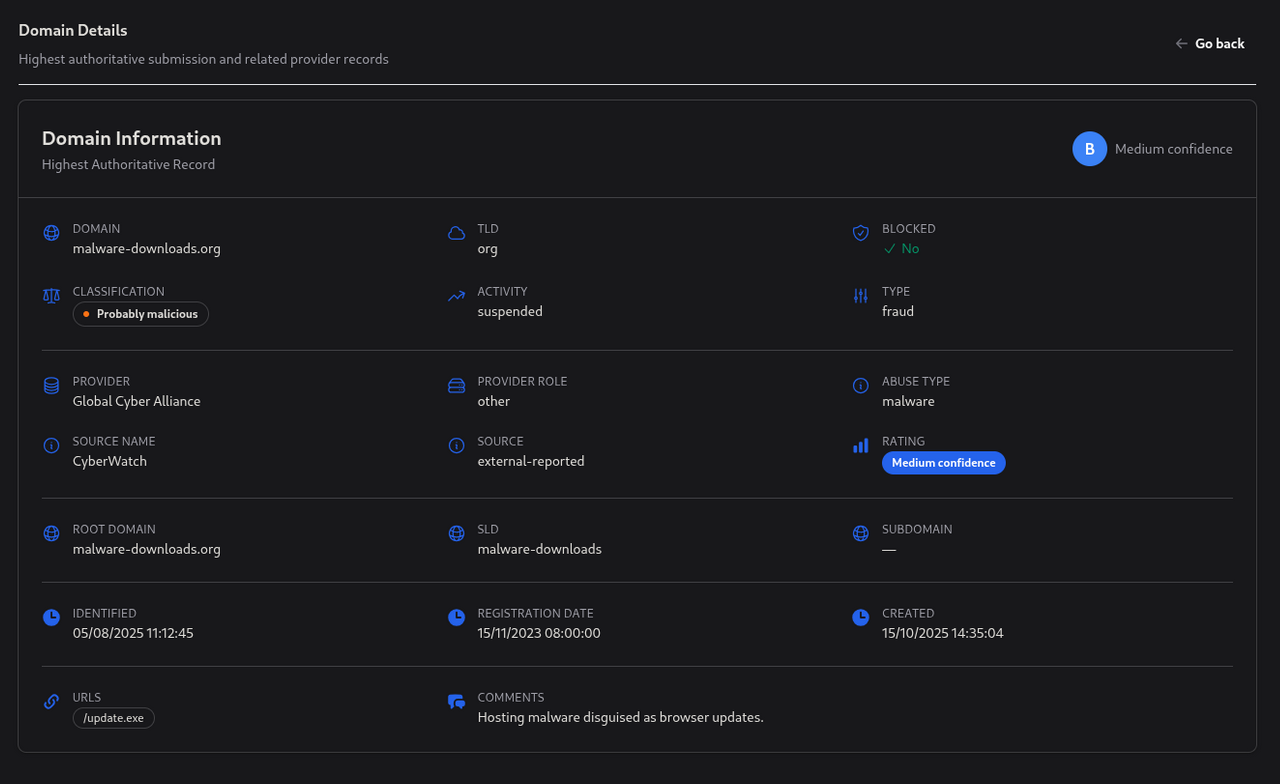Click the info icon beside ABUSE TYPE
The height and width of the screenshot is (784, 1280).
click(x=860, y=385)
